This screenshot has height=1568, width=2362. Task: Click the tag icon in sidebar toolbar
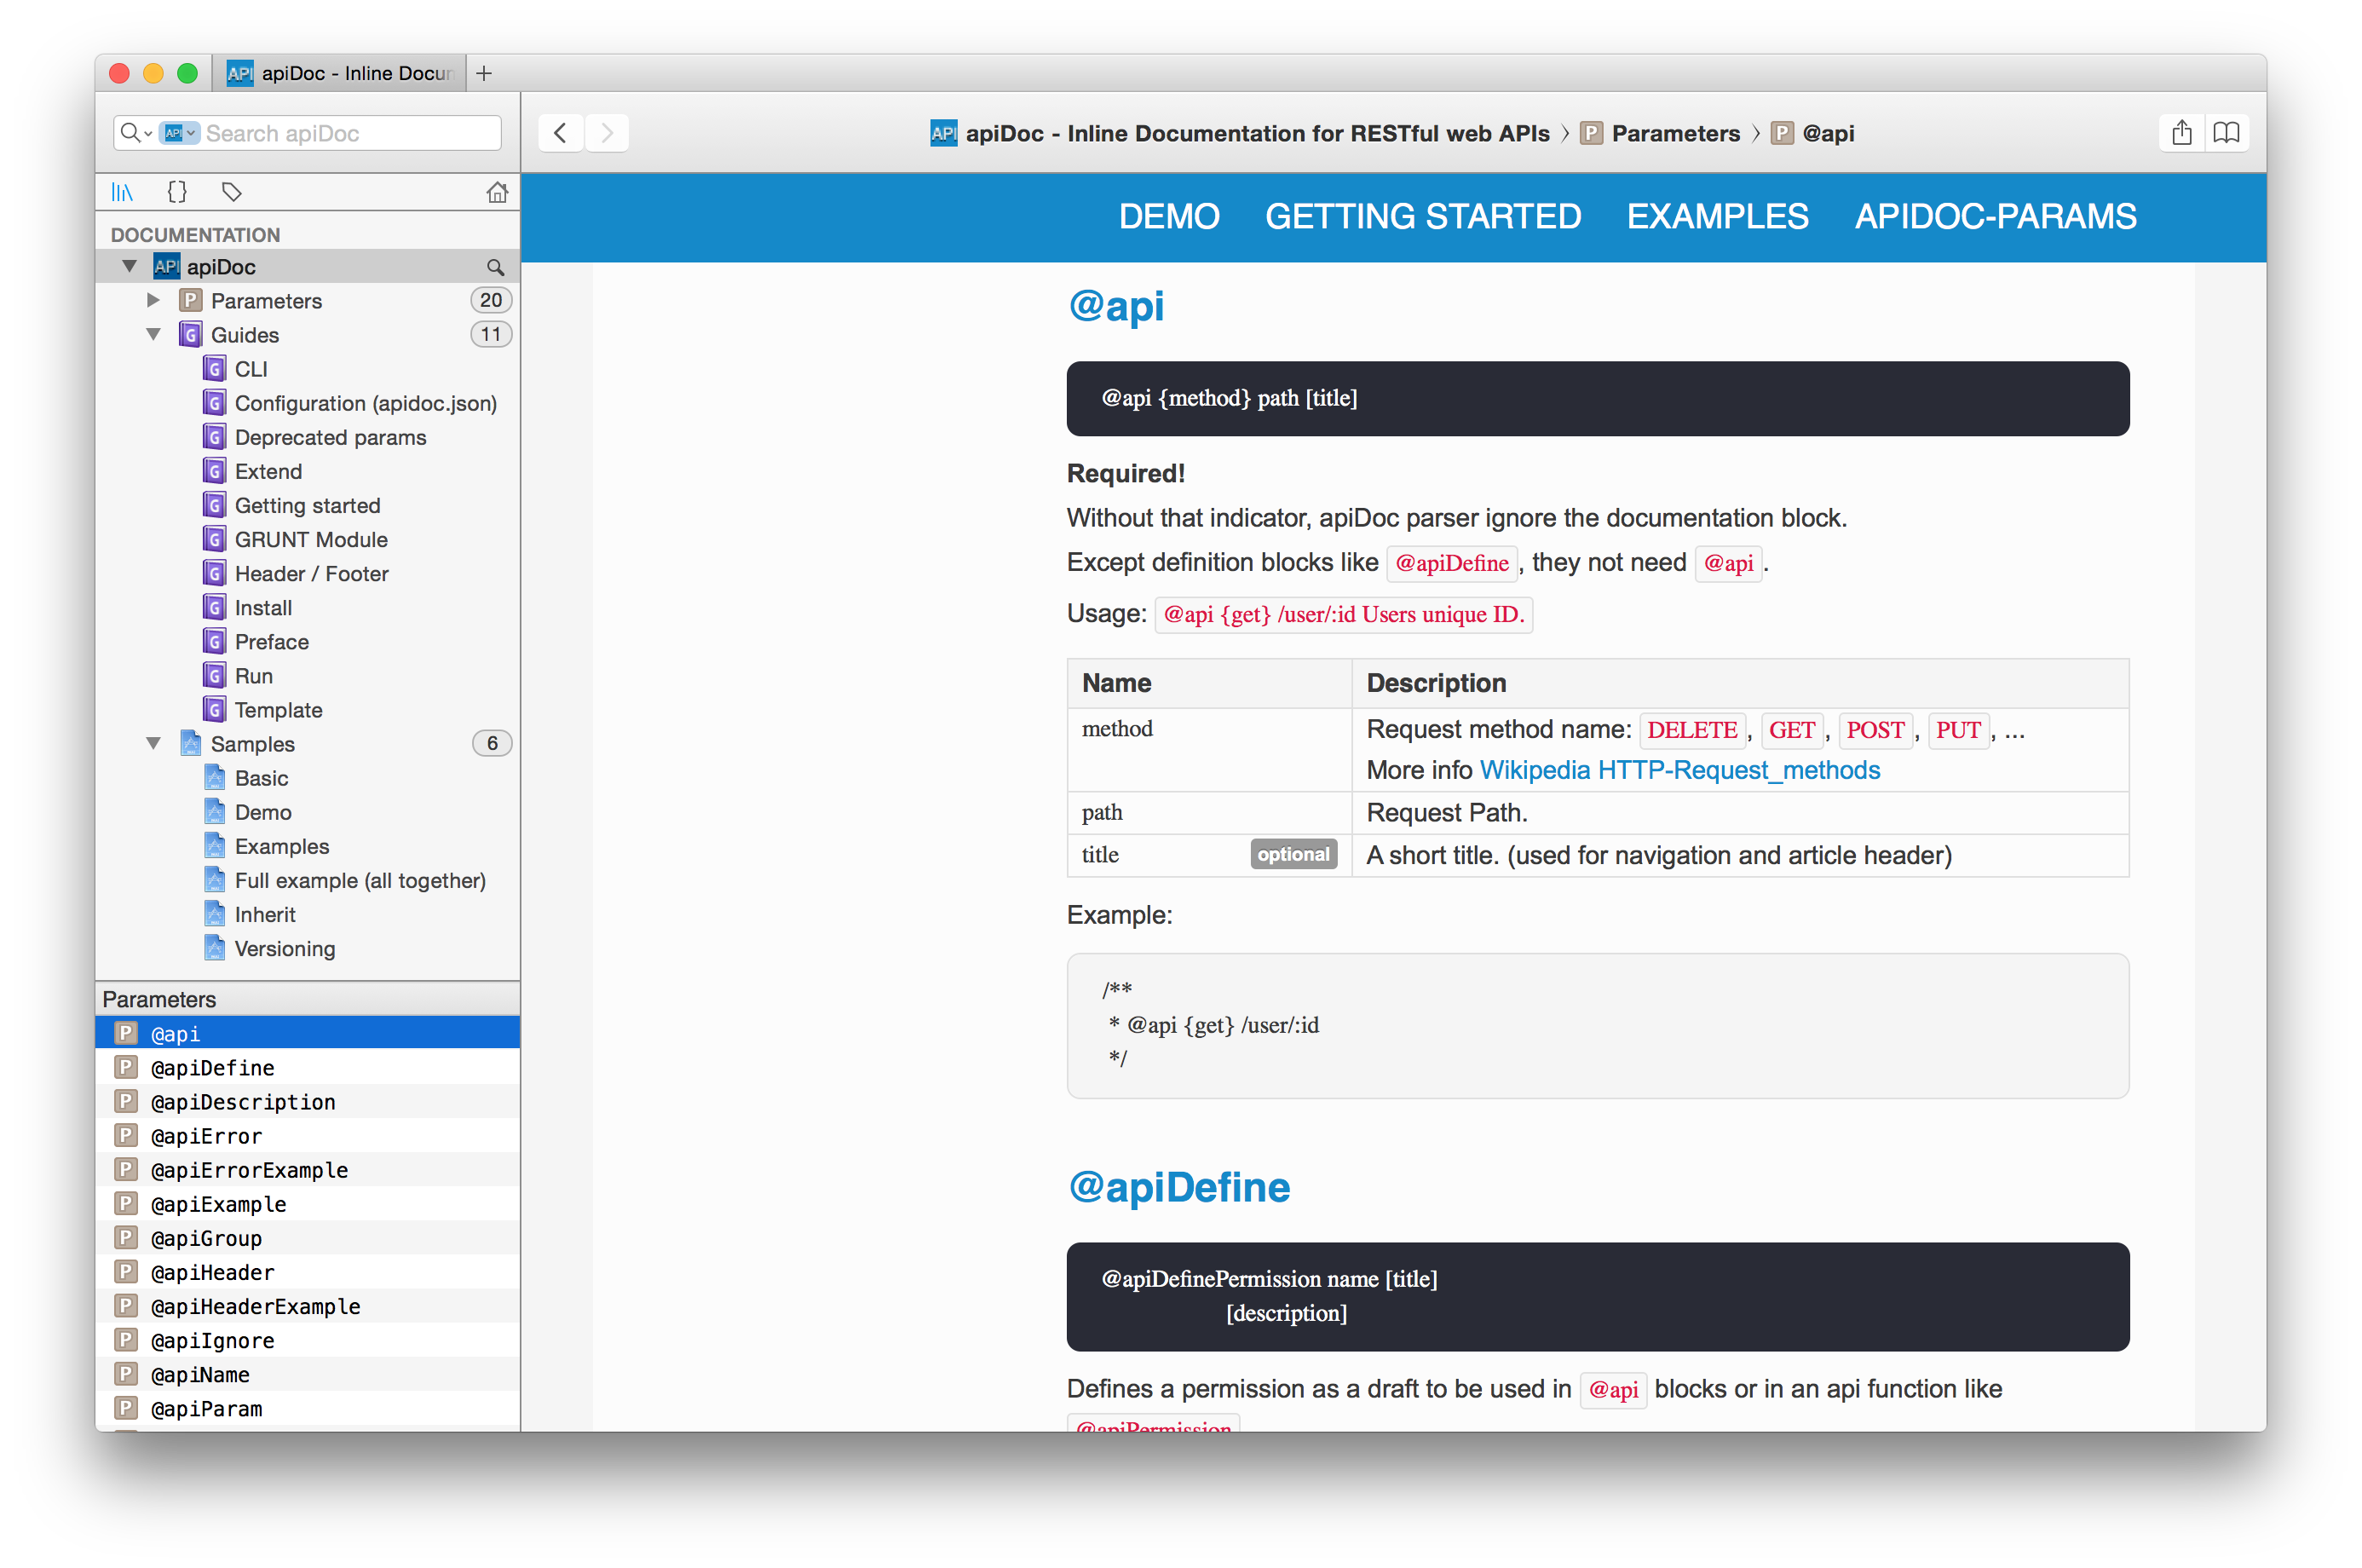pyautogui.click(x=232, y=192)
